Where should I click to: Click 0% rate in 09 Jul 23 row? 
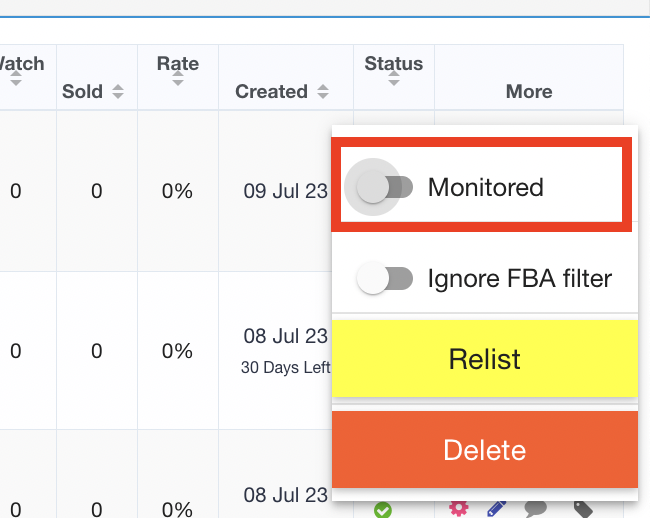tap(177, 191)
